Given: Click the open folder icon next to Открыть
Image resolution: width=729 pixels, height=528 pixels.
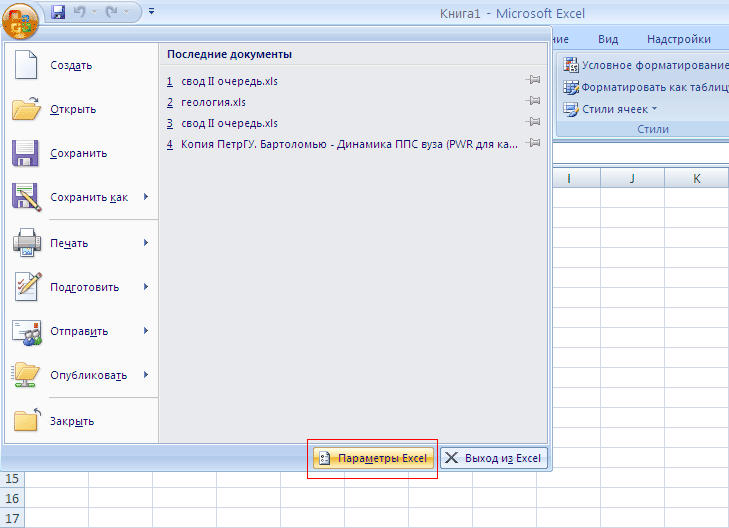Looking at the screenshot, I should coord(27,109).
